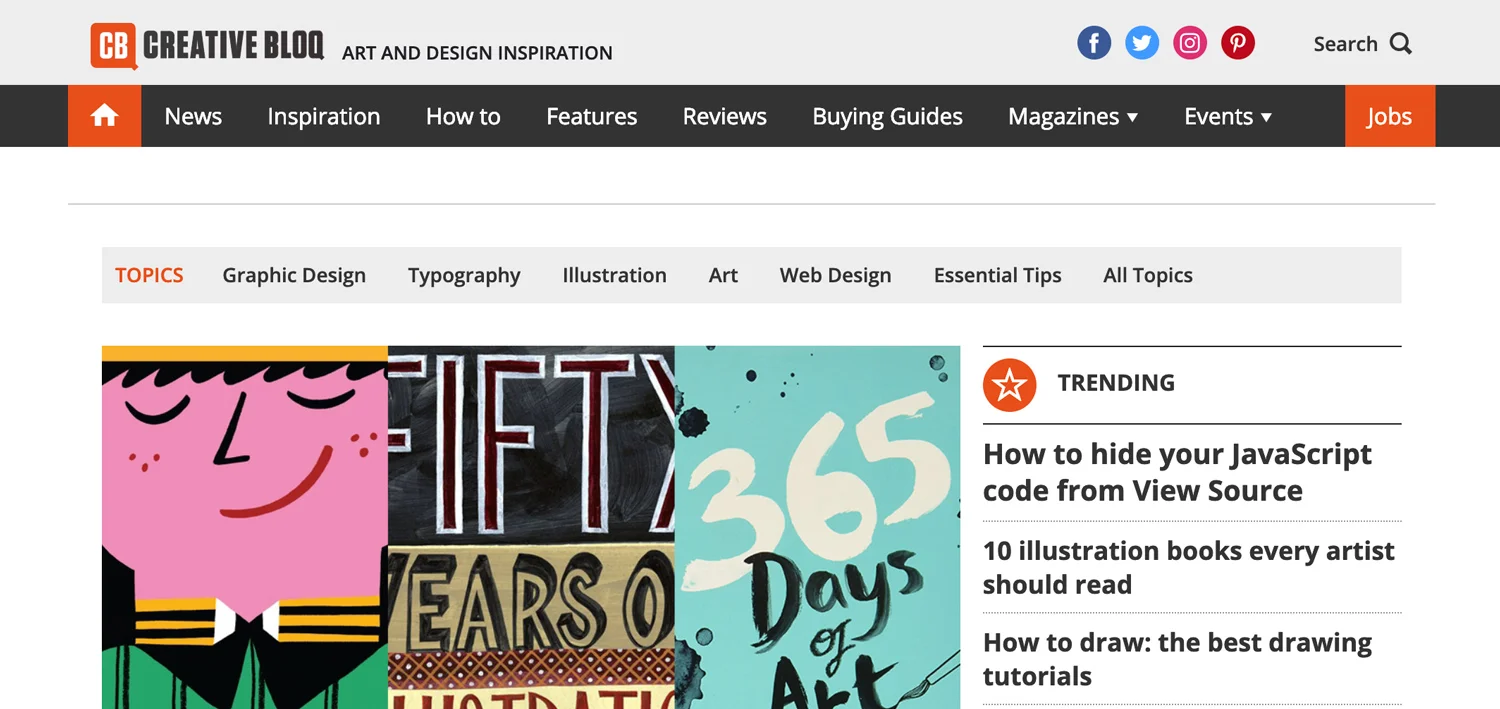Image resolution: width=1500 pixels, height=709 pixels.
Task: Click the 'Fifty Years of Illustration' cover image
Action: [x=531, y=527]
